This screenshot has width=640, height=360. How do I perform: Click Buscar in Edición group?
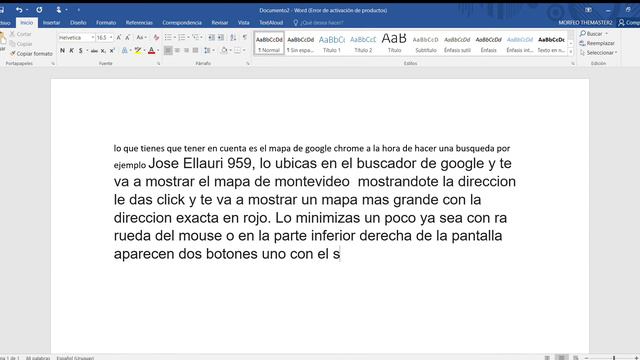tap(594, 33)
